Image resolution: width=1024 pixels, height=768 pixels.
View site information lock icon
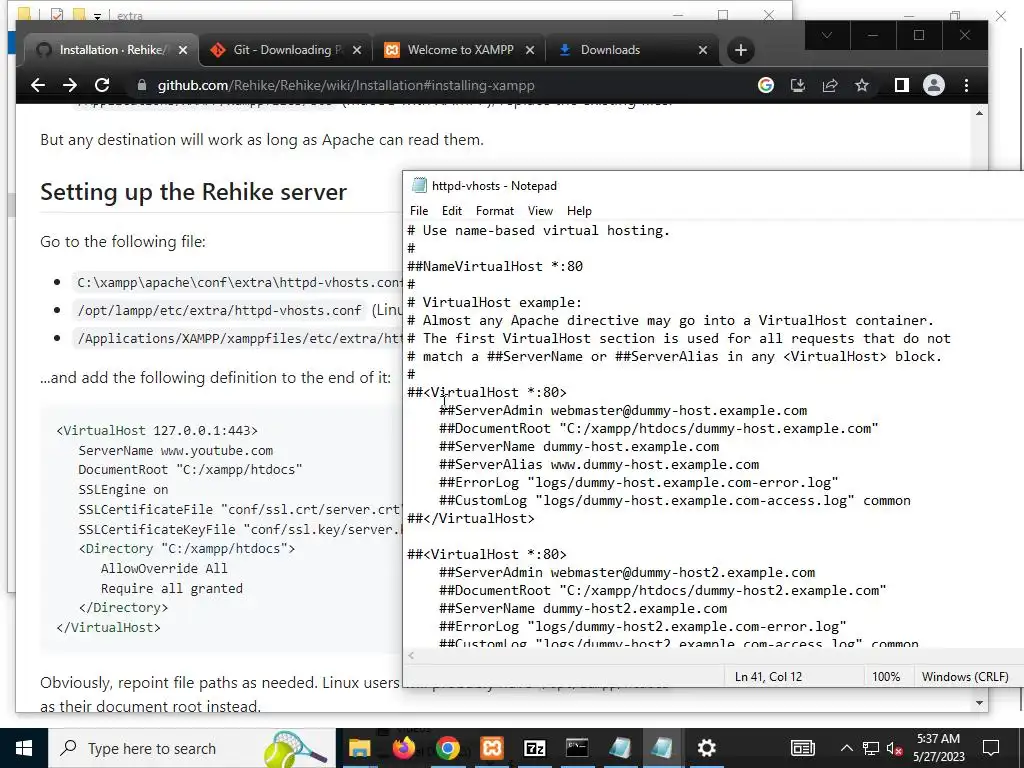pyautogui.click(x=142, y=85)
